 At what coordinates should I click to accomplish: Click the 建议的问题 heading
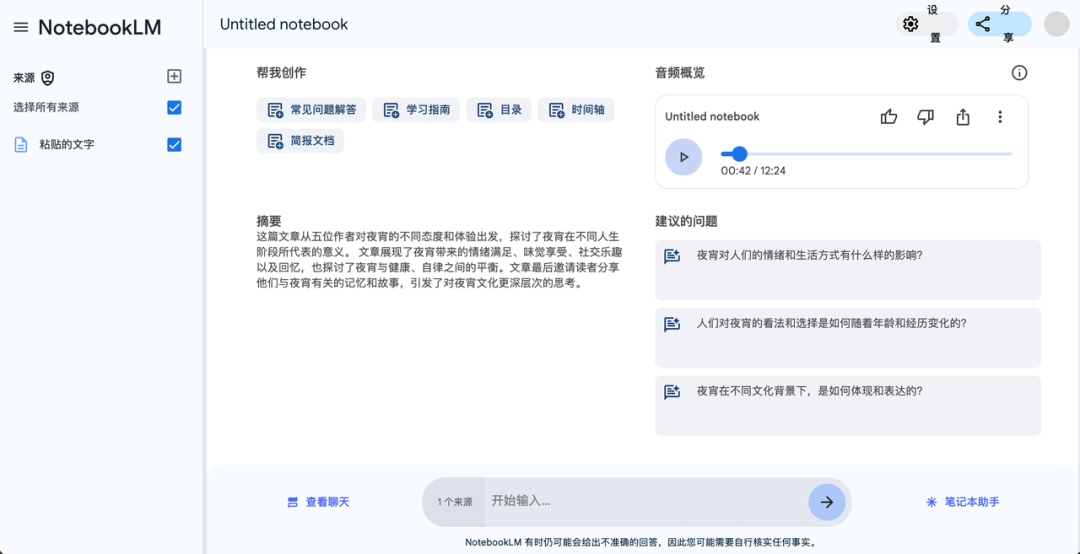(686, 222)
